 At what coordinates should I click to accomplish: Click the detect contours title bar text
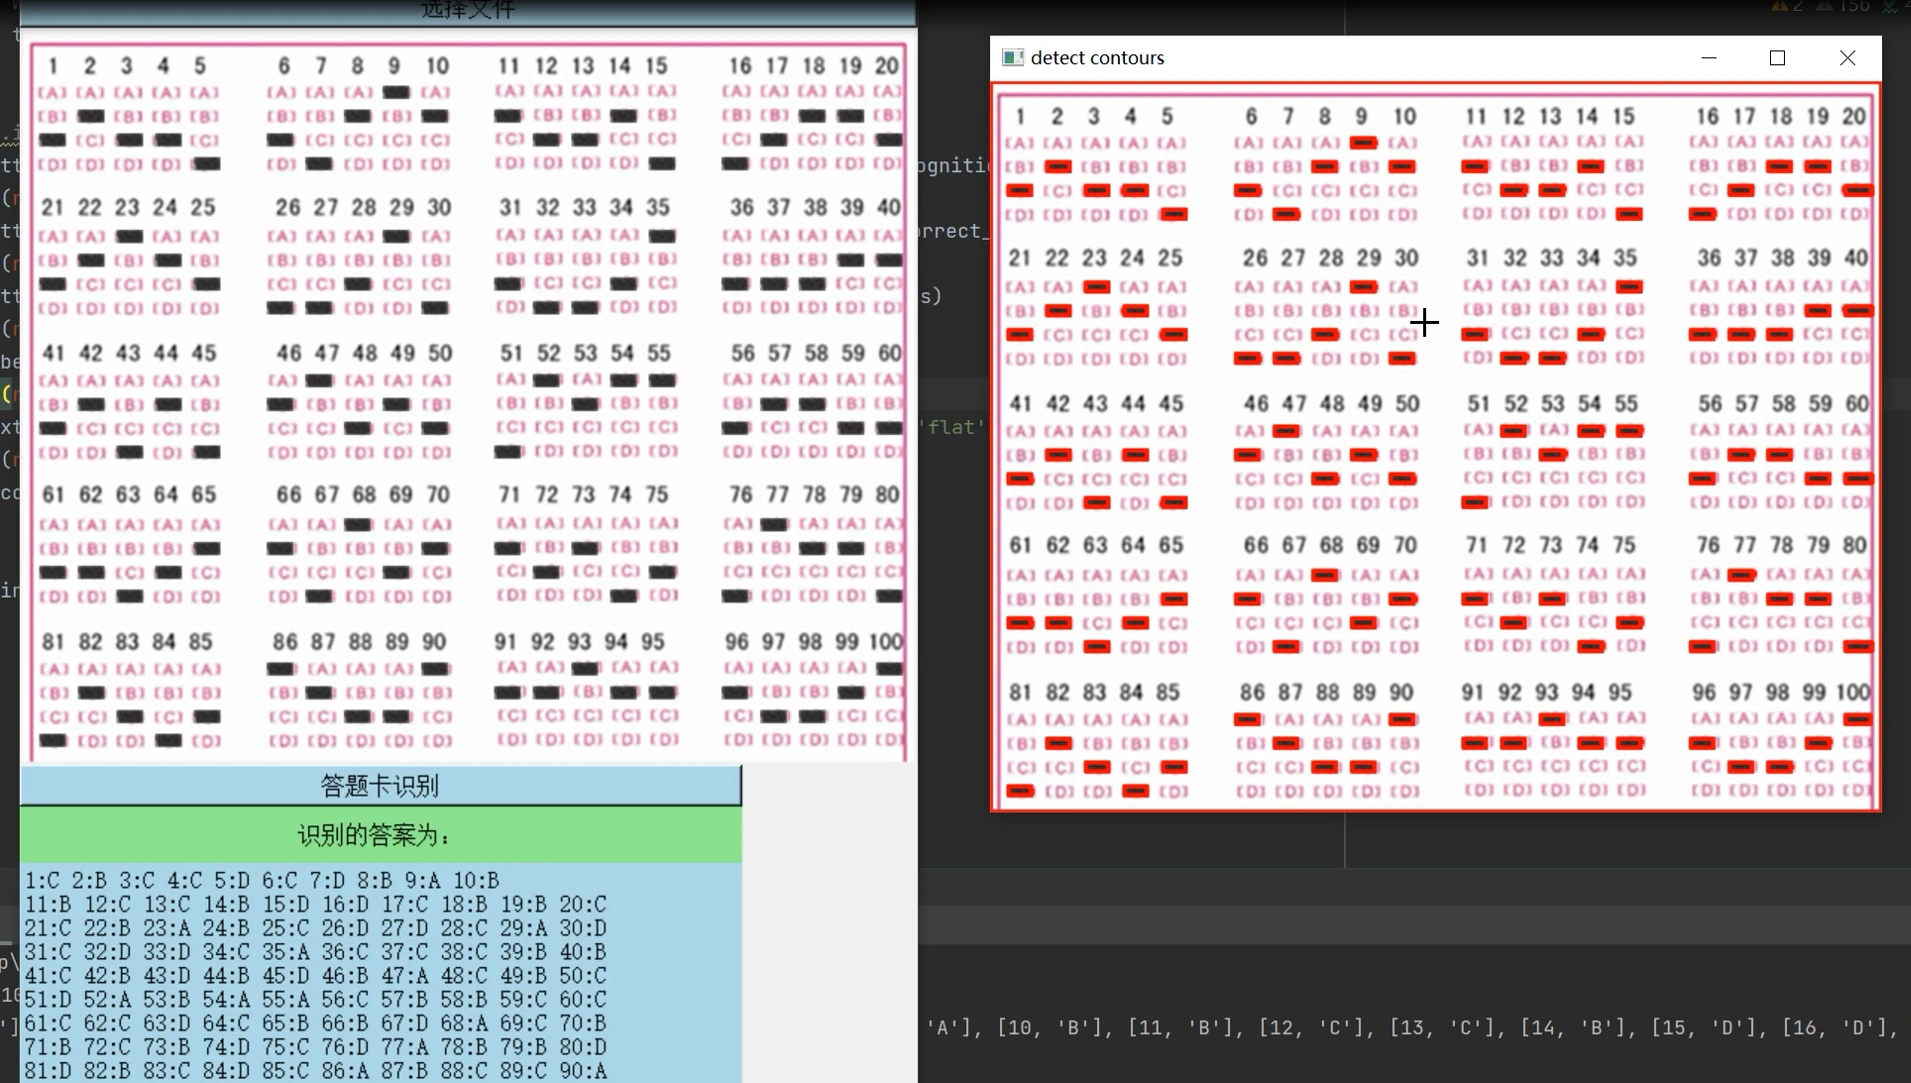point(1097,58)
